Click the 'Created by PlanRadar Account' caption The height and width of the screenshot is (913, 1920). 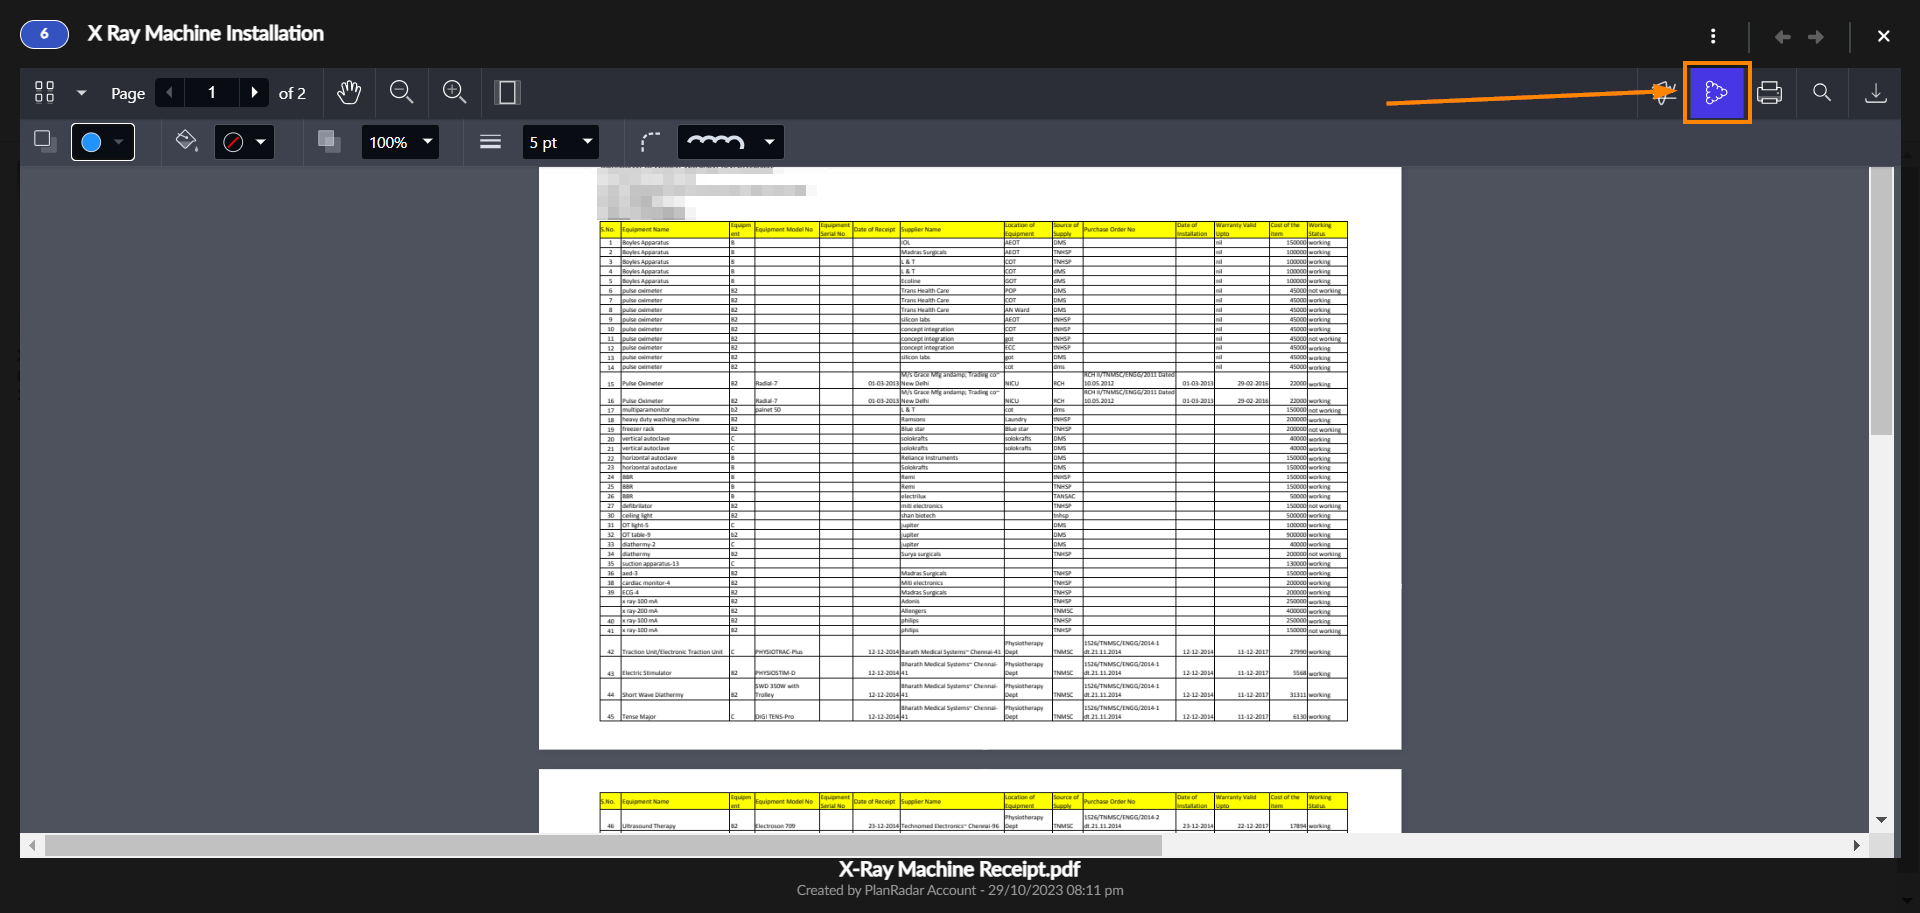[x=960, y=890]
